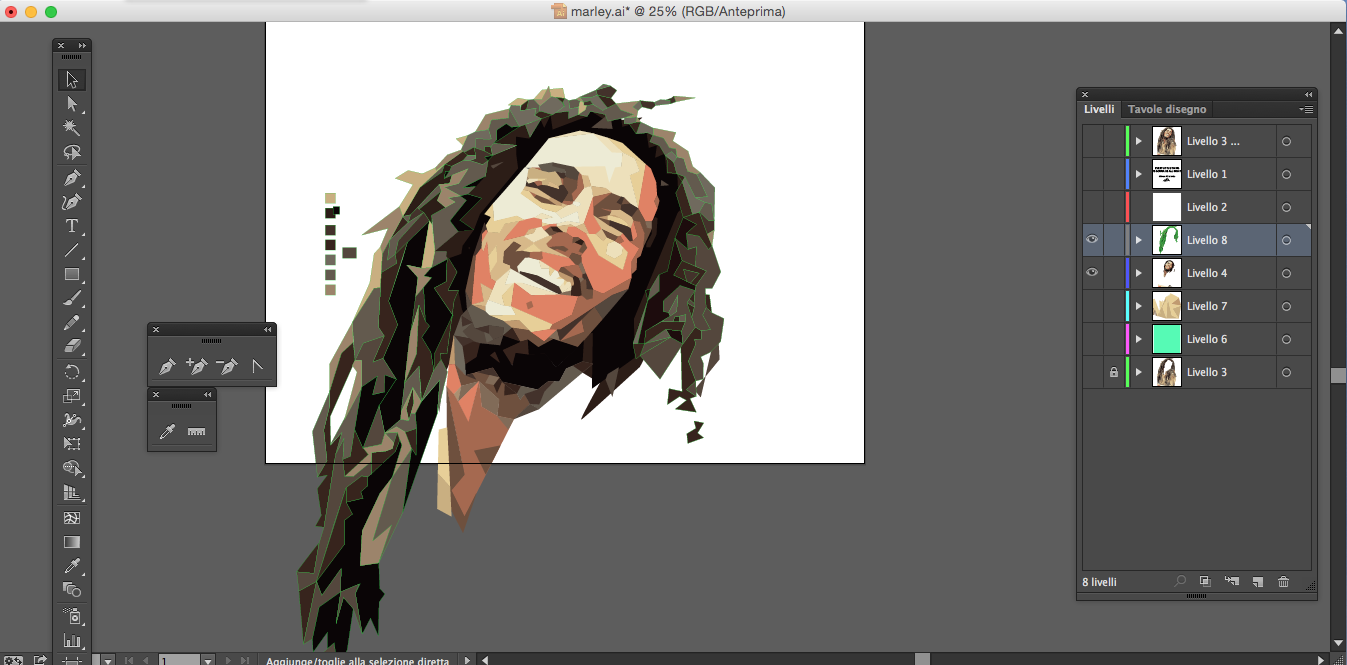
Task: Select the Blend tool
Action: coord(72,590)
